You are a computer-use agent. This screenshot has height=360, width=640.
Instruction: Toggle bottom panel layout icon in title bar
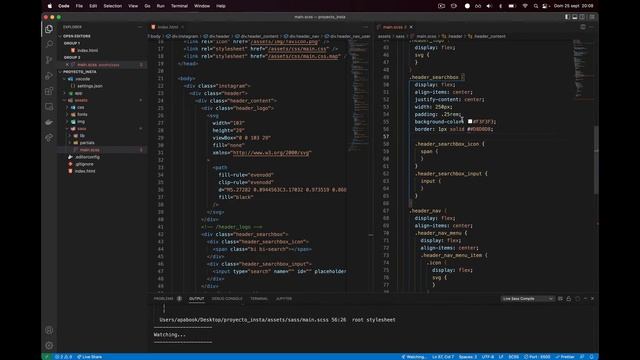click(x=575, y=17)
